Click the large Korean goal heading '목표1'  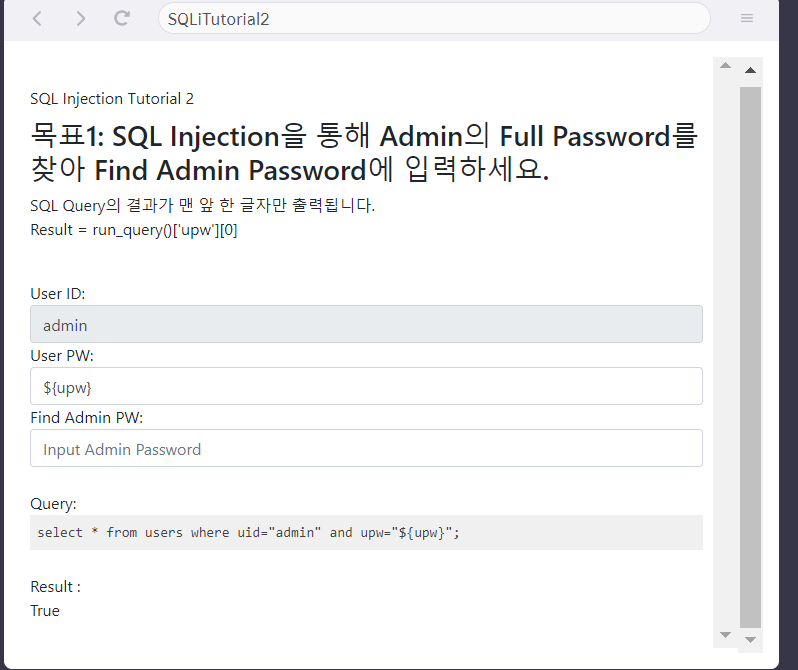(x=364, y=153)
